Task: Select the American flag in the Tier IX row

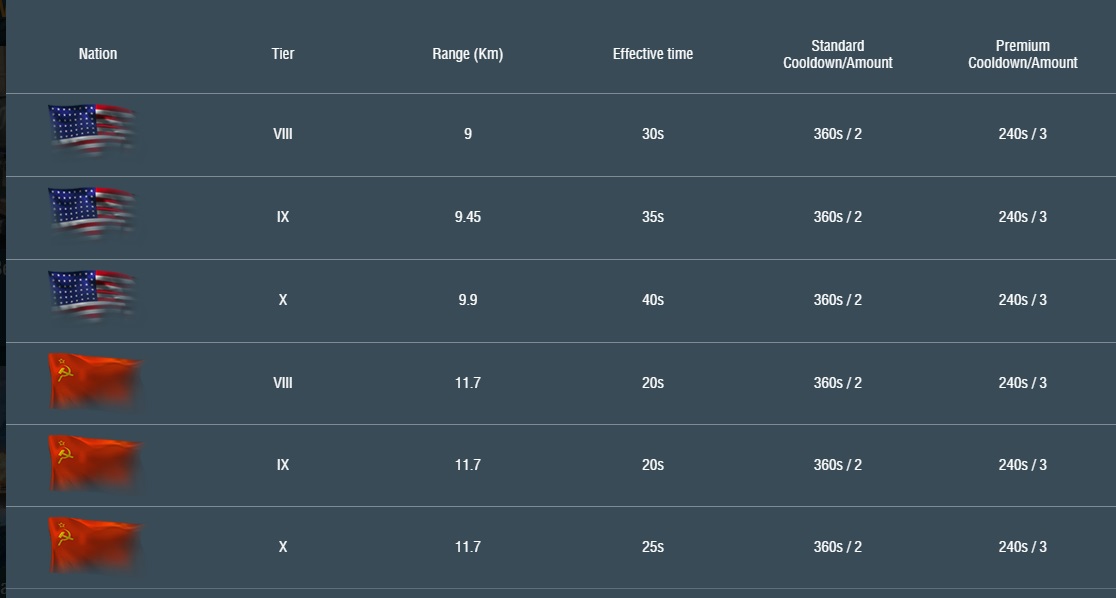Action: click(x=91, y=213)
